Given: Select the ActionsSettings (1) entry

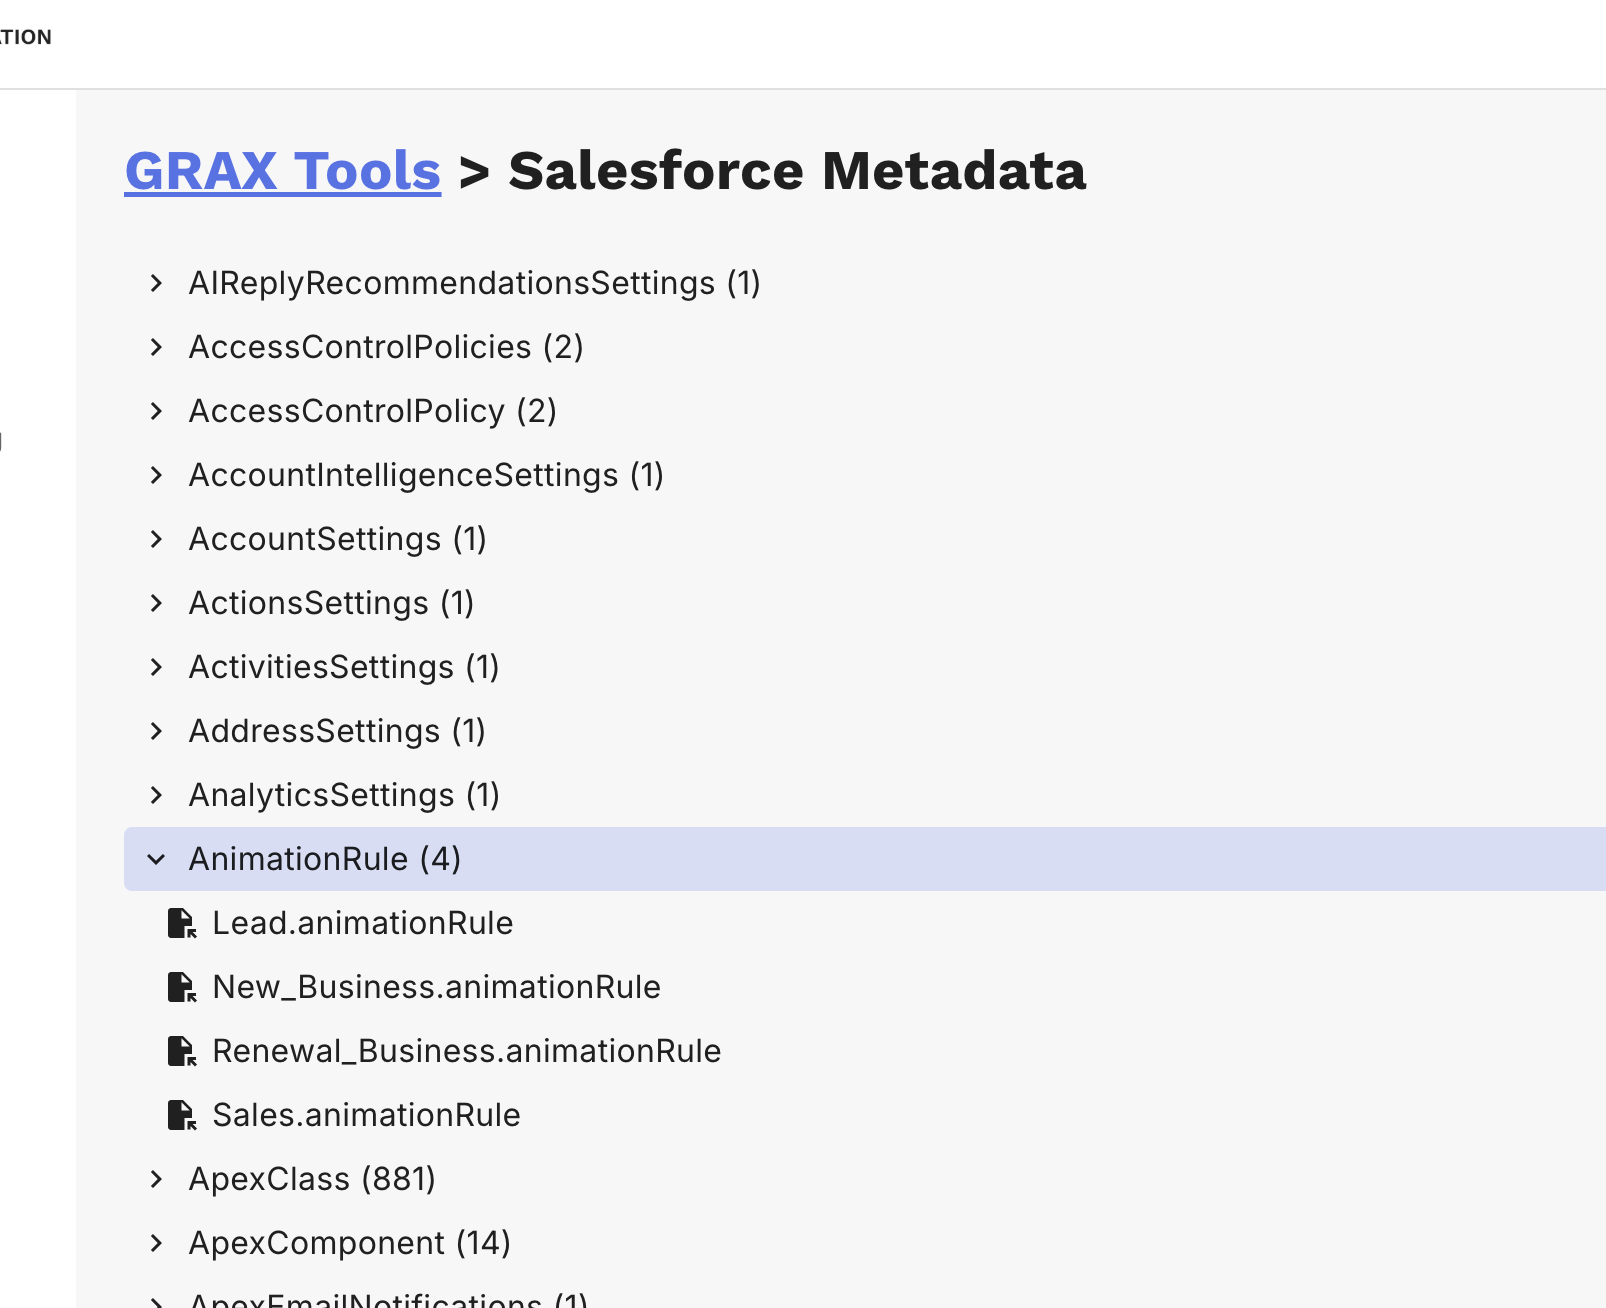Looking at the screenshot, I should coord(331,603).
